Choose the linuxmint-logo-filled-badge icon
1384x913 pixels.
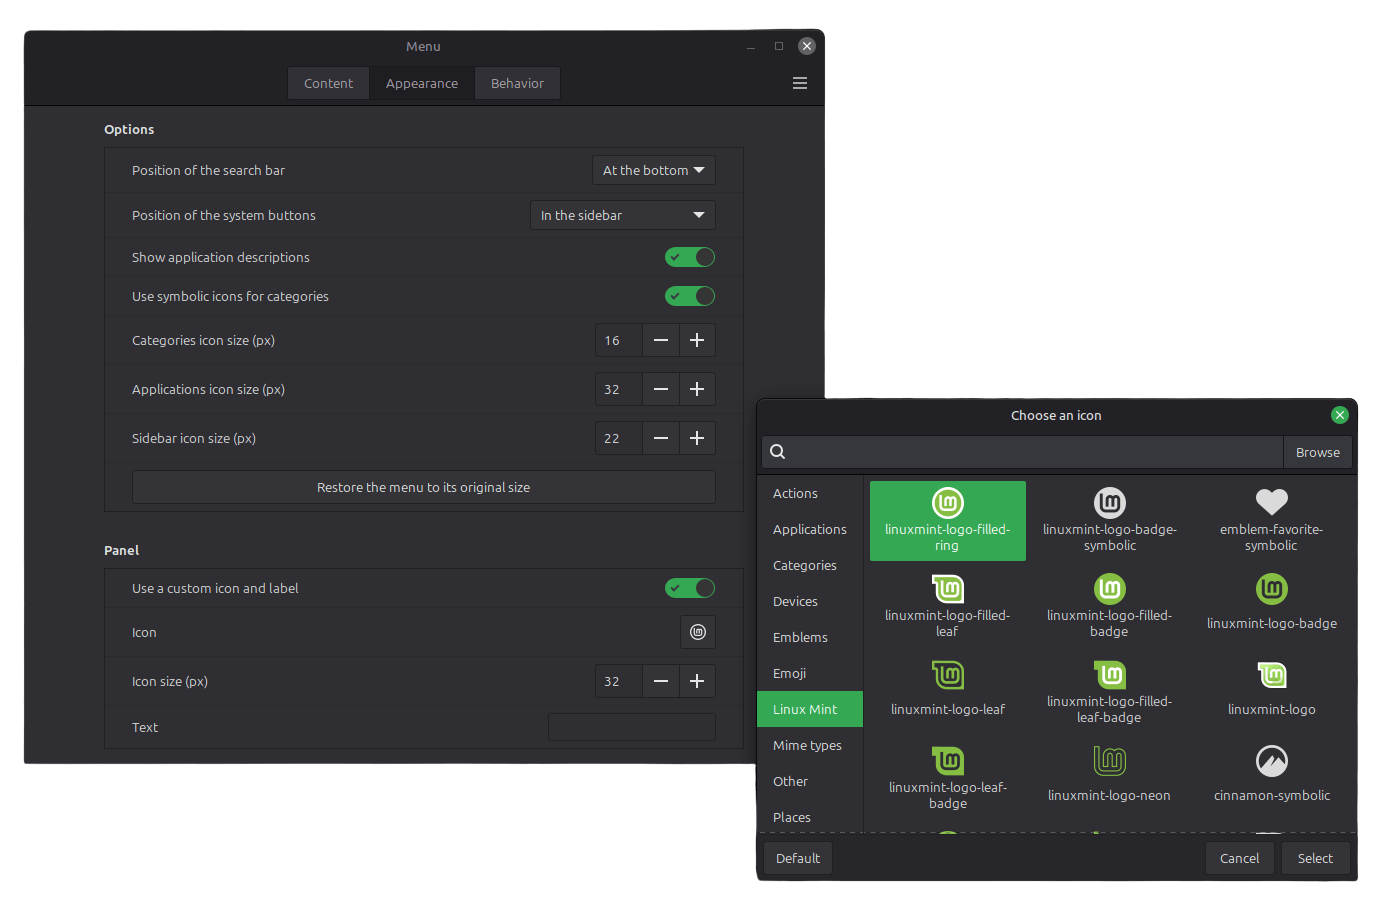(1109, 605)
